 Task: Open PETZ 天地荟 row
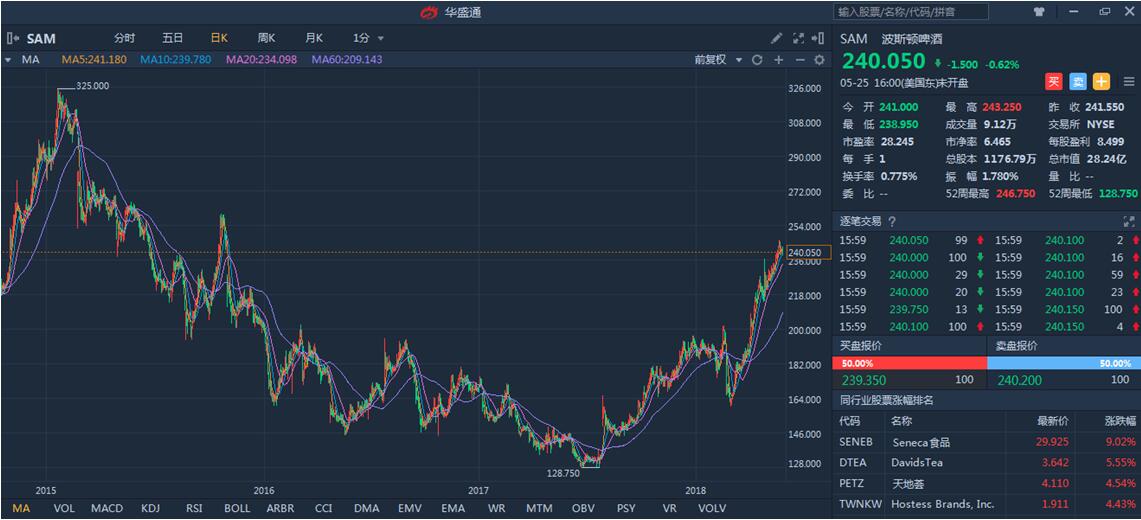(986, 483)
